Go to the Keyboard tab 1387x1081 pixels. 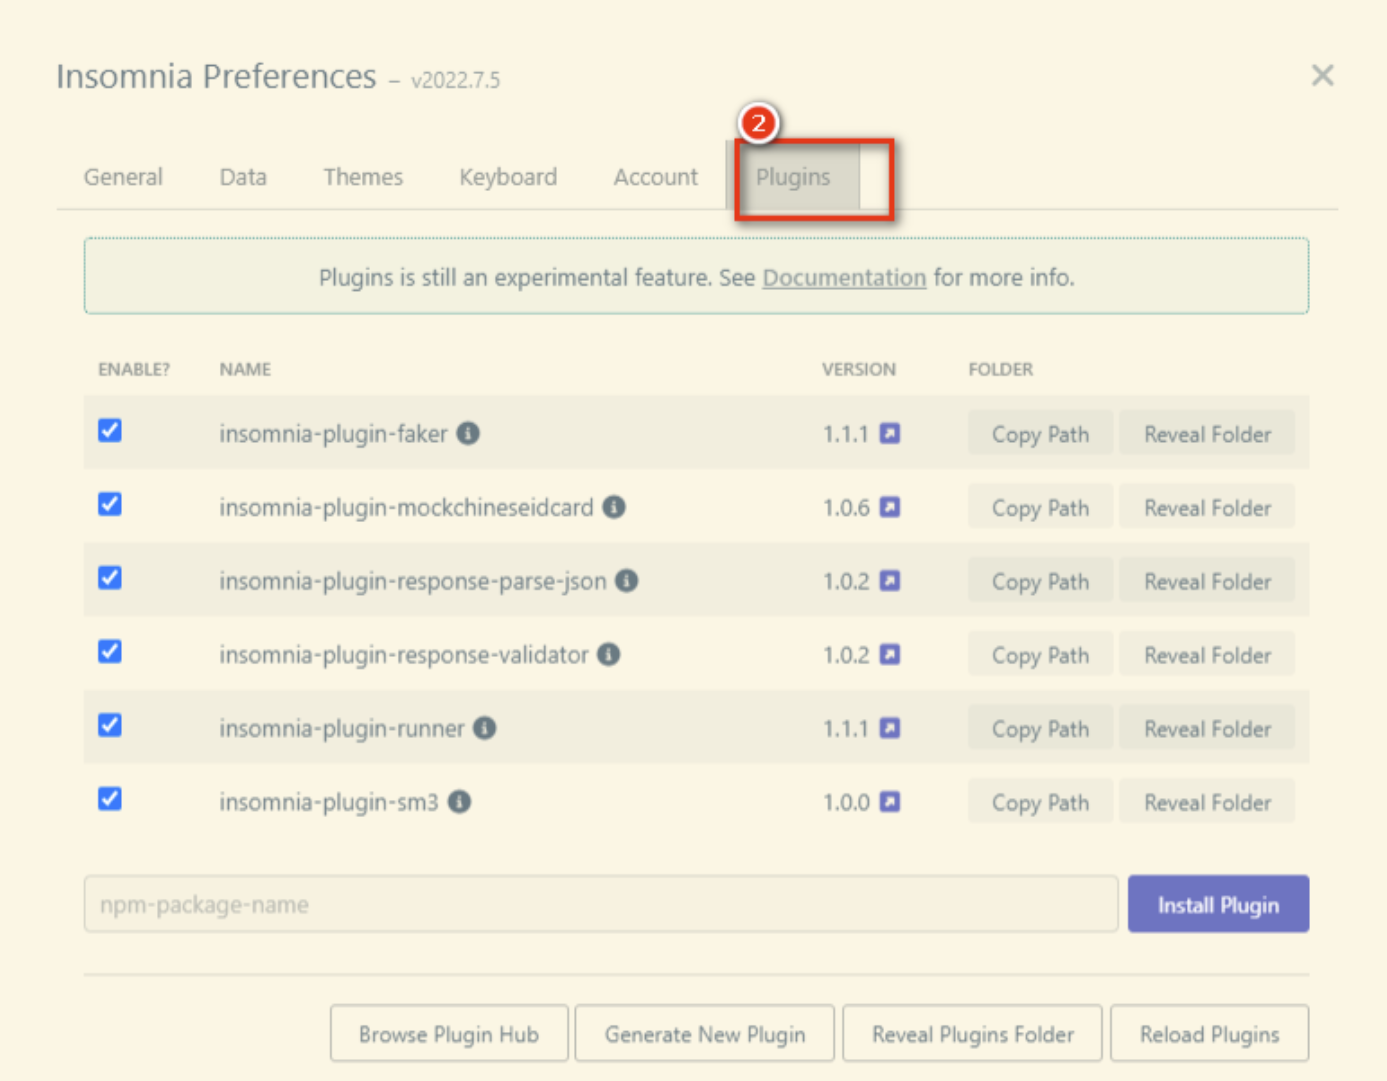click(x=508, y=177)
